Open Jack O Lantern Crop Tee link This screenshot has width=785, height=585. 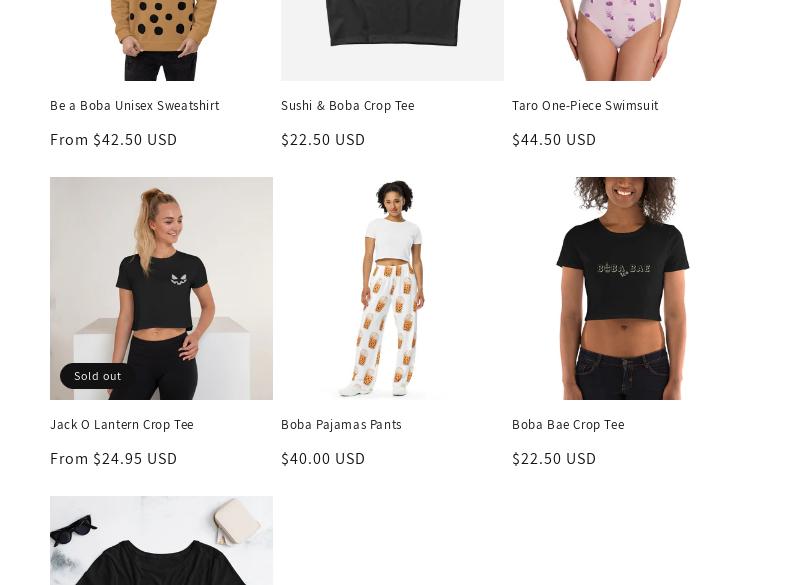click(122, 424)
